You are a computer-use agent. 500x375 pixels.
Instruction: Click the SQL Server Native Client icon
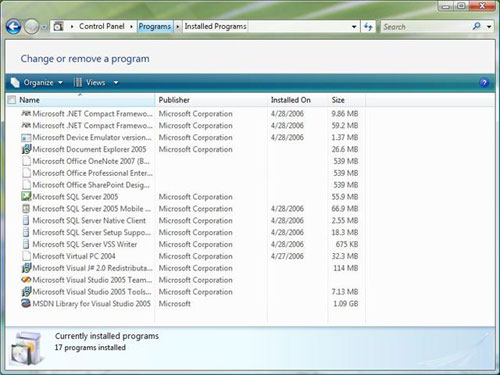[x=26, y=221]
